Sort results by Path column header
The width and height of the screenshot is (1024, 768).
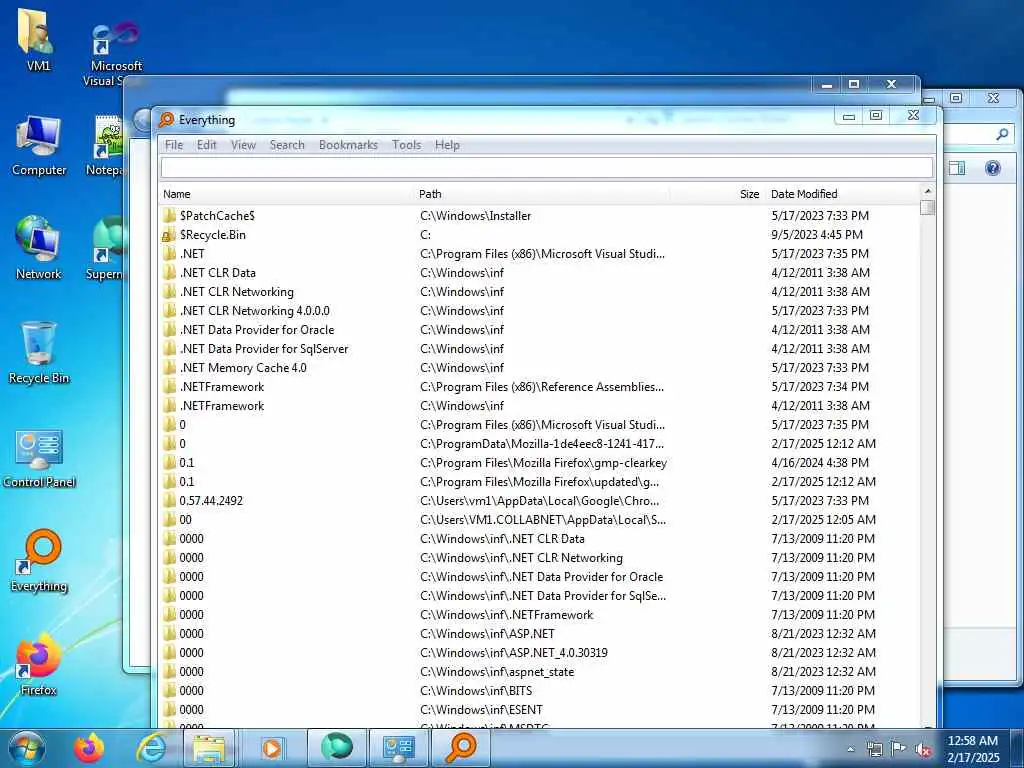pyautogui.click(x=542, y=194)
